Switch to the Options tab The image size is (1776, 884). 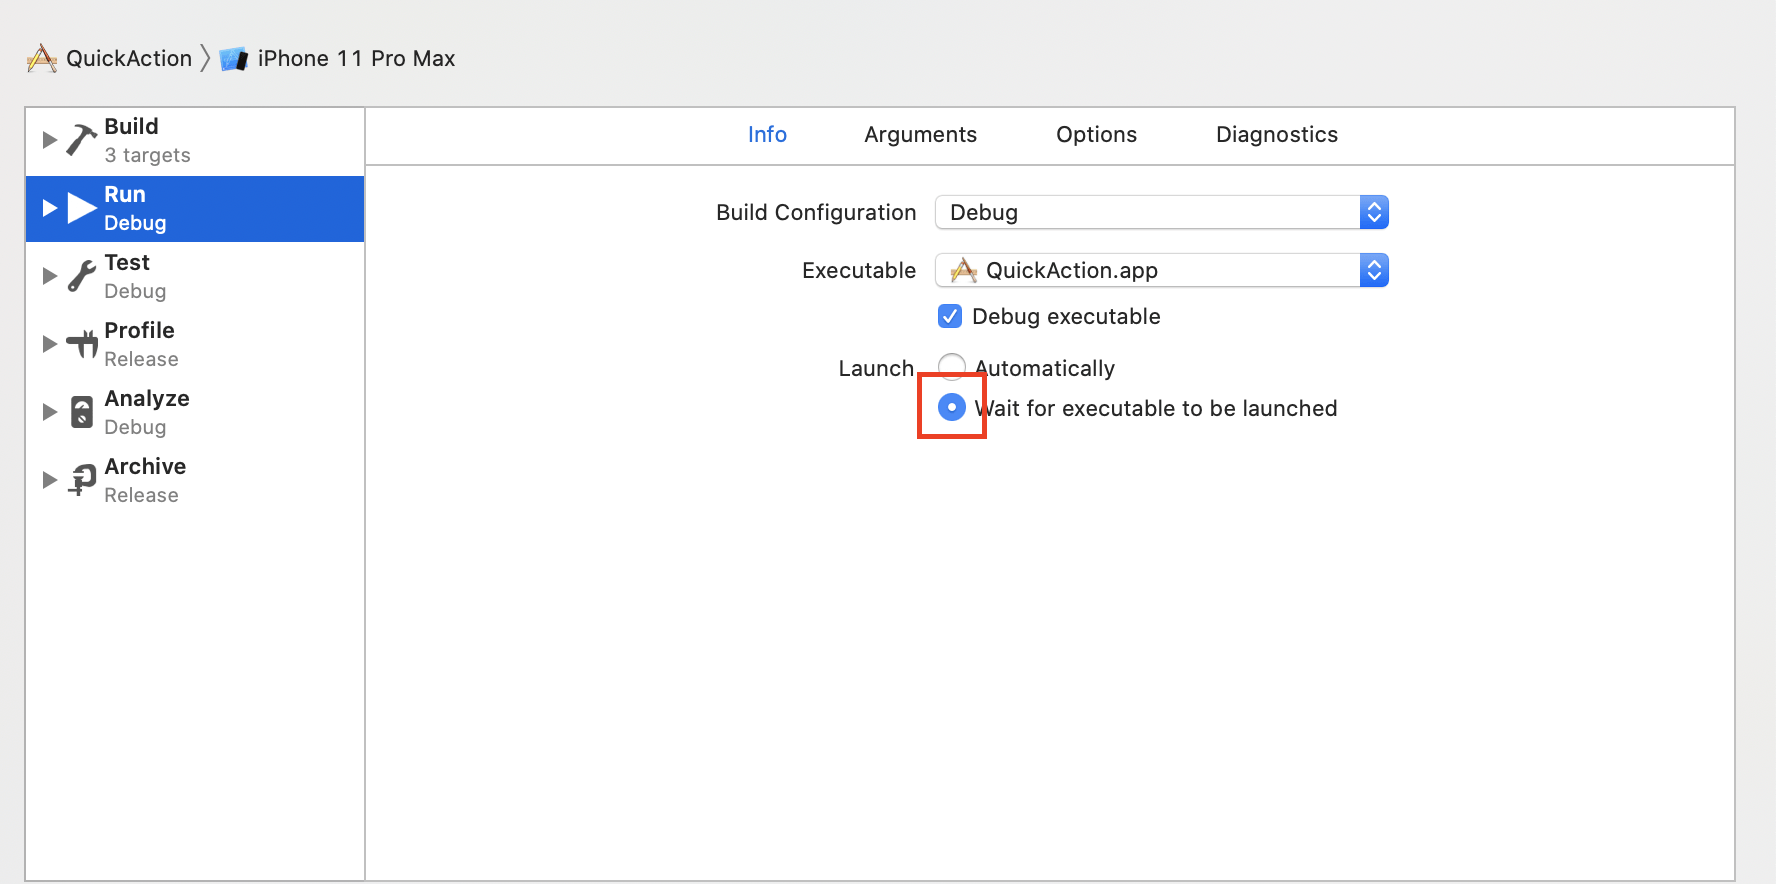click(1096, 134)
